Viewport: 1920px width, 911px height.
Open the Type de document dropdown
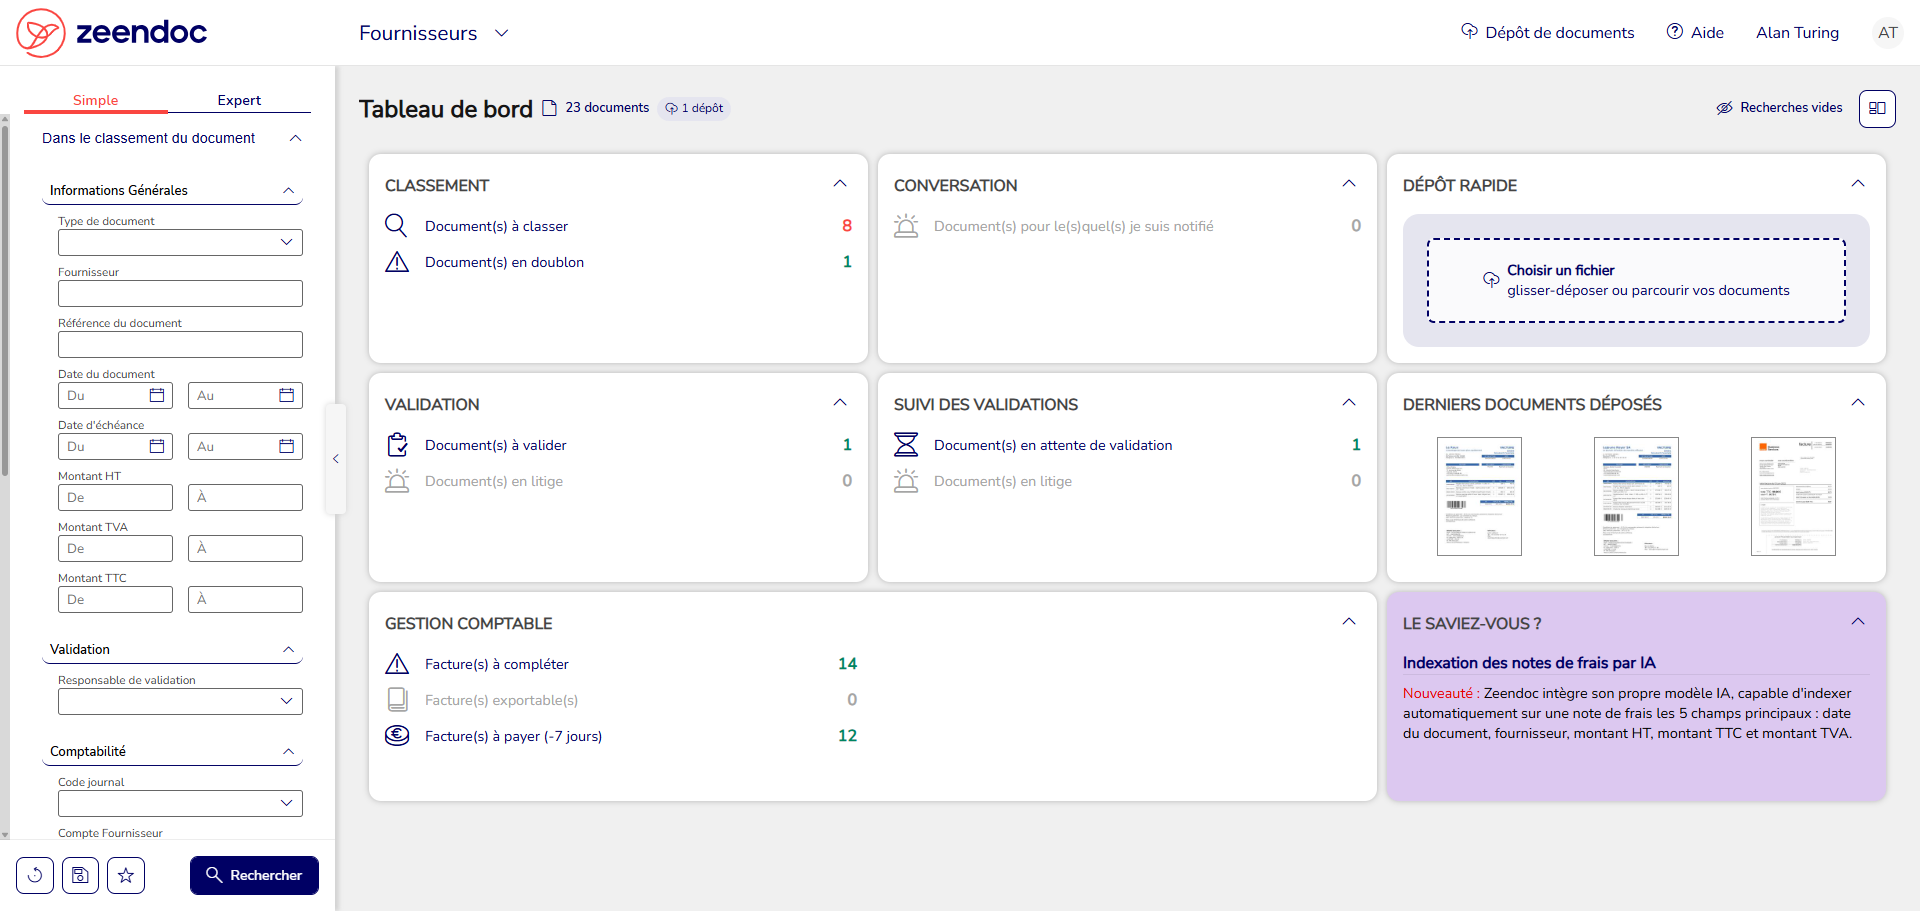coord(180,242)
